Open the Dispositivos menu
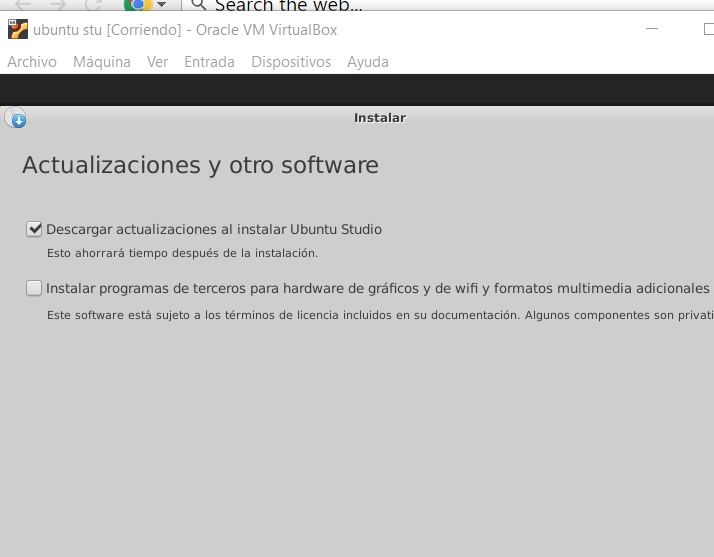Image resolution: width=714 pixels, height=557 pixels. [x=291, y=62]
